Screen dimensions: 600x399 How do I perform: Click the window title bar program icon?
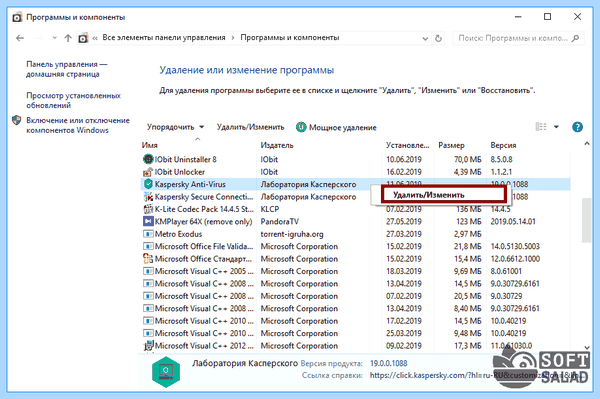pyautogui.click(x=17, y=17)
